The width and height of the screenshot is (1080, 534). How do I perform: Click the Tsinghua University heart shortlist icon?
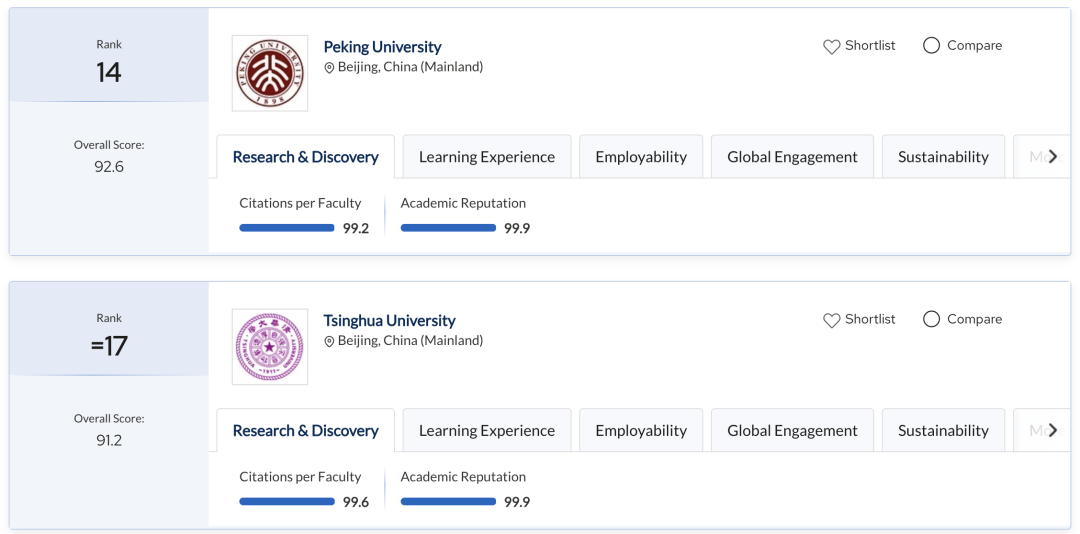(831, 320)
